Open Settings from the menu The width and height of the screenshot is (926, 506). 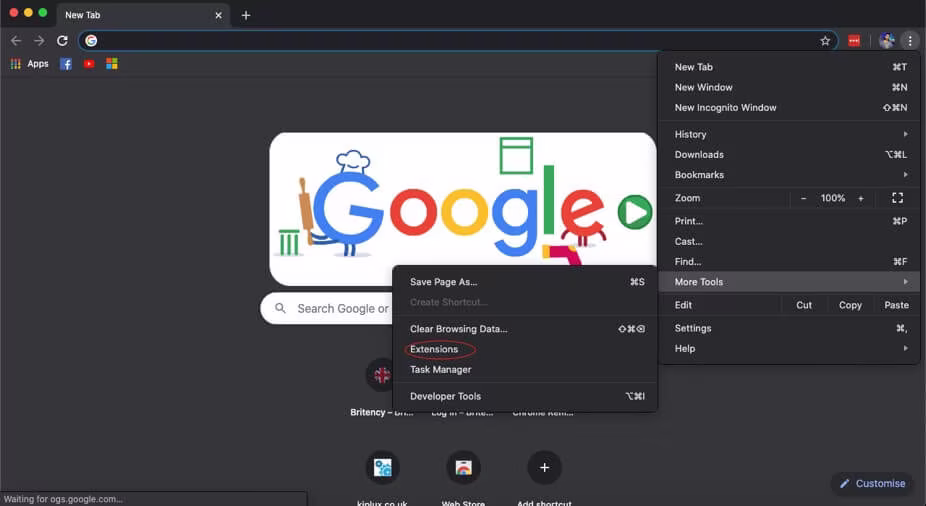(x=789, y=328)
